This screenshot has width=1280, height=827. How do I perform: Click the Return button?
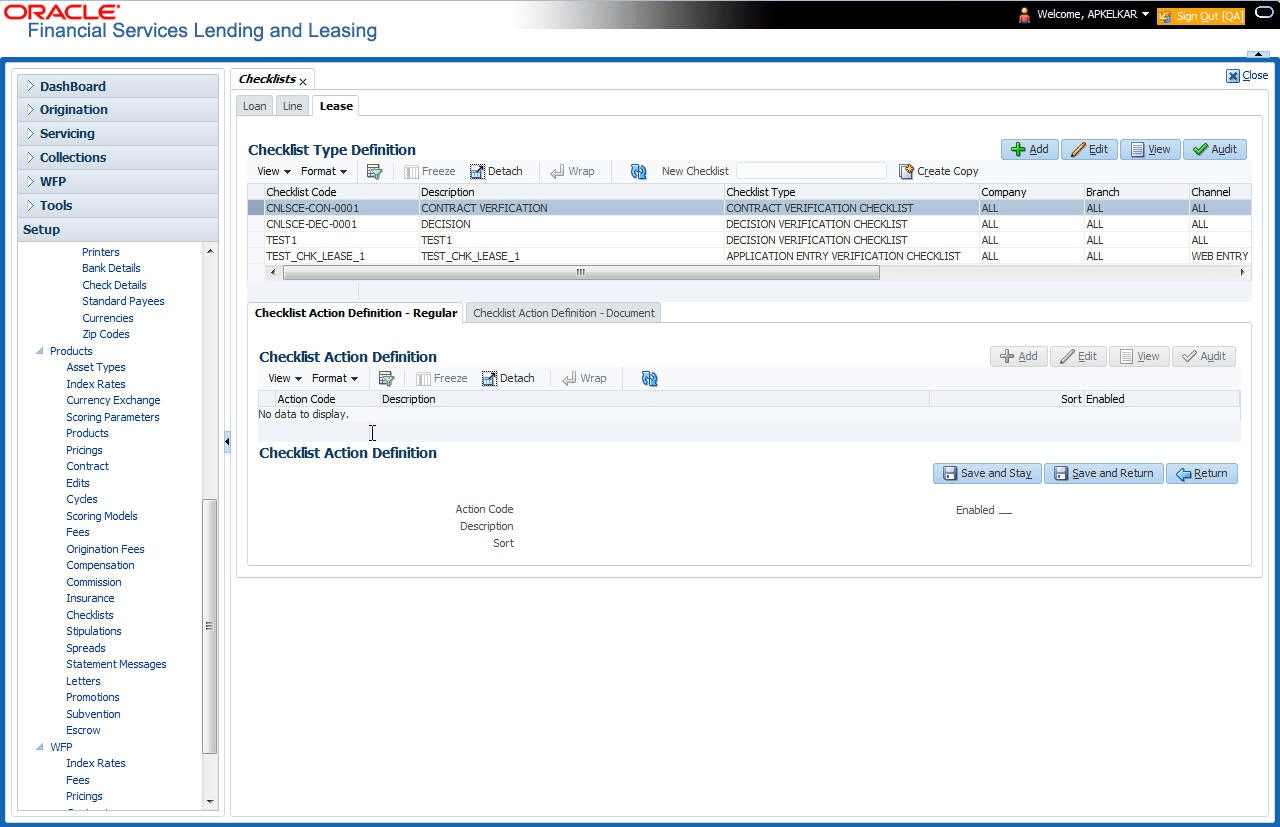pos(1201,473)
